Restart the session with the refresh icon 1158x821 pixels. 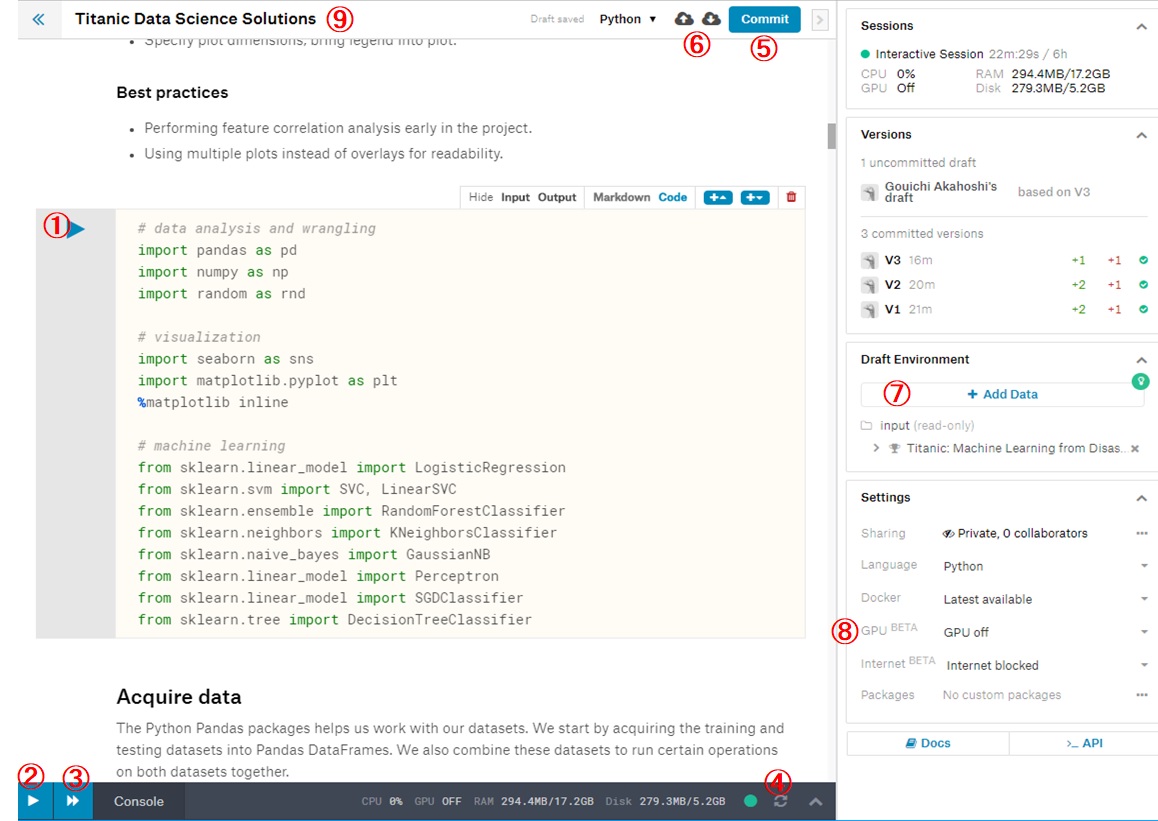tap(781, 800)
